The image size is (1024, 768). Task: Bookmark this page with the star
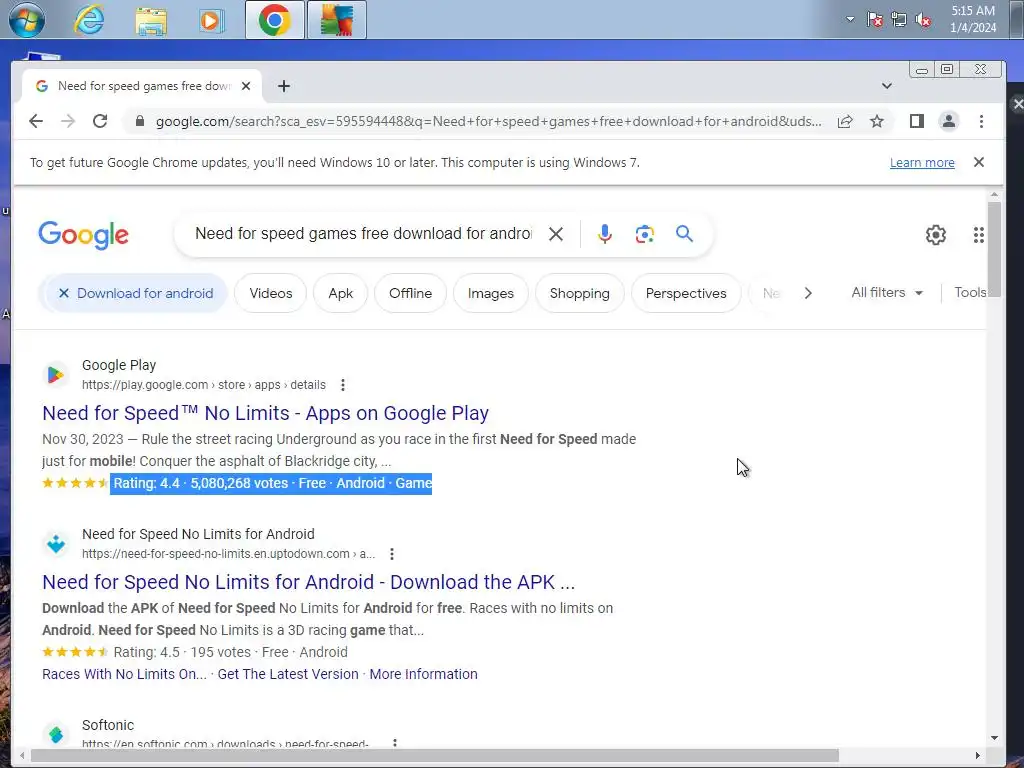click(x=877, y=121)
